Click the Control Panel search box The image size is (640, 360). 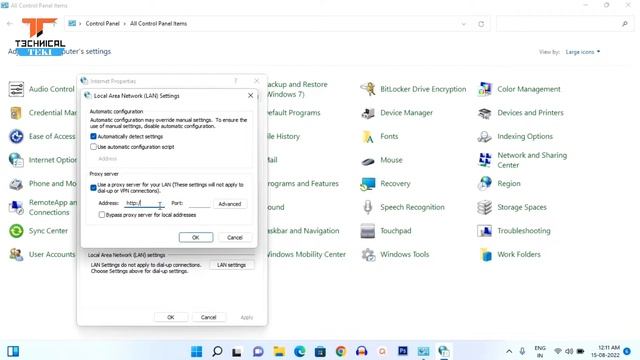click(x=565, y=24)
